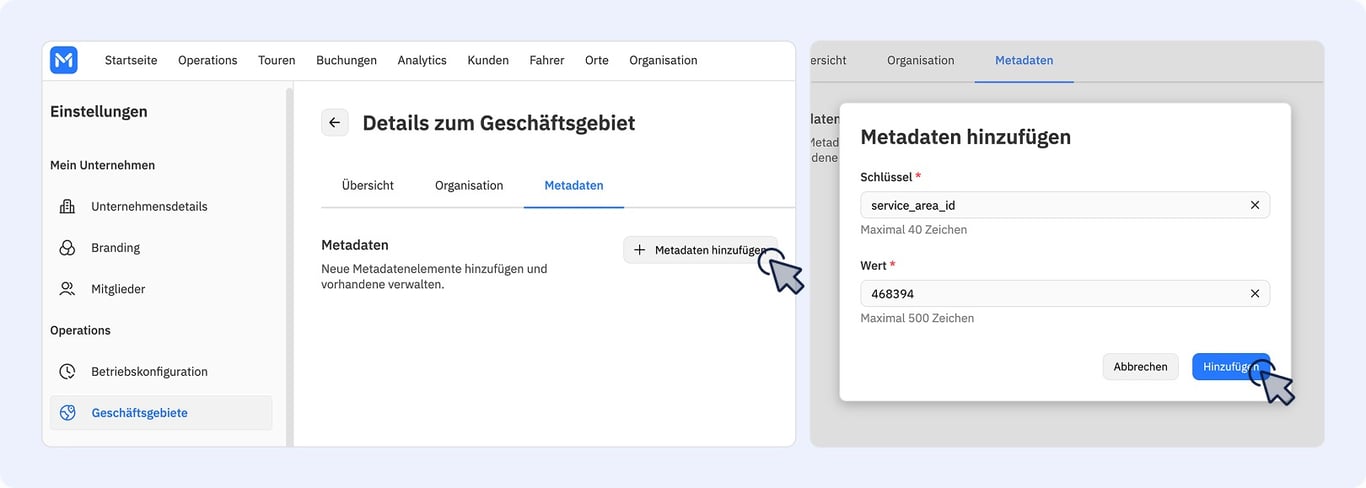The image size is (1366, 488).
Task: Click the Unternehmensdetails building icon
Action: pyautogui.click(x=67, y=207)
